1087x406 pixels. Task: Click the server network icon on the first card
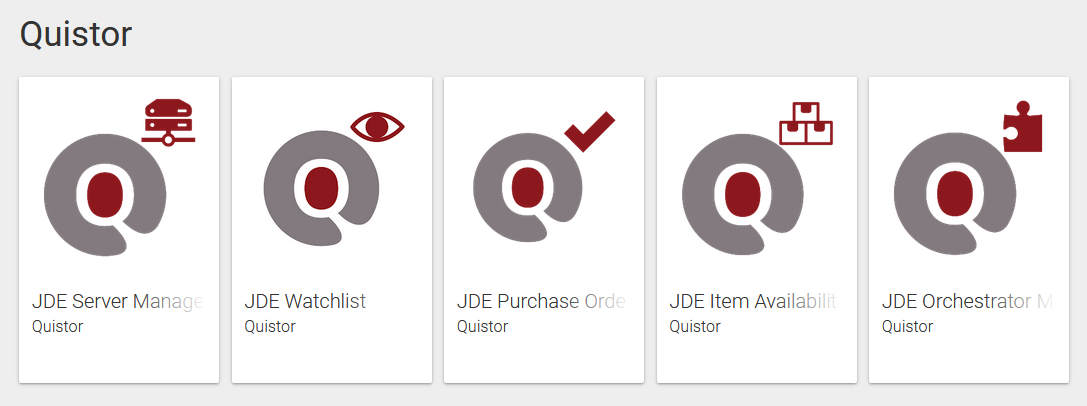[x=168, y=122]
